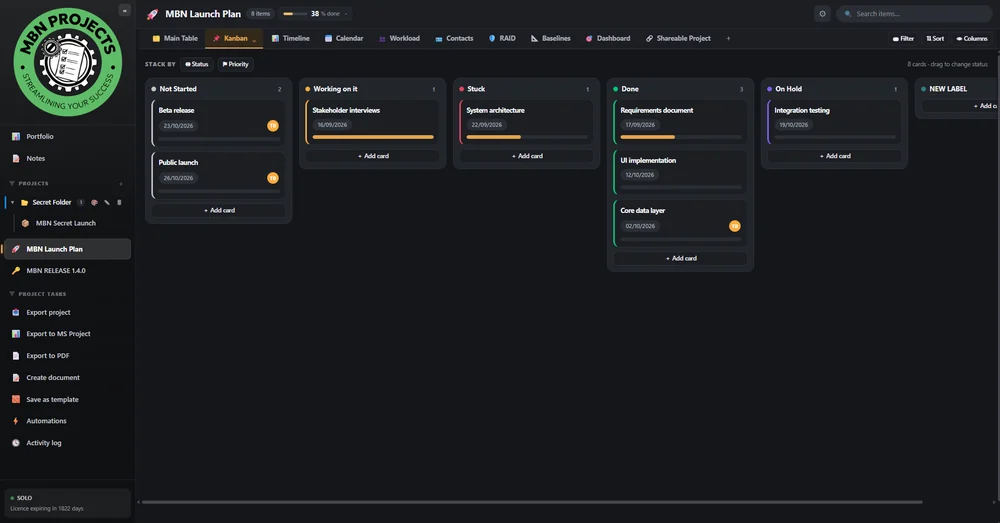Open Portfolio from the sidebar
This screenshot has height=523, width=1000.
point(40,136)
